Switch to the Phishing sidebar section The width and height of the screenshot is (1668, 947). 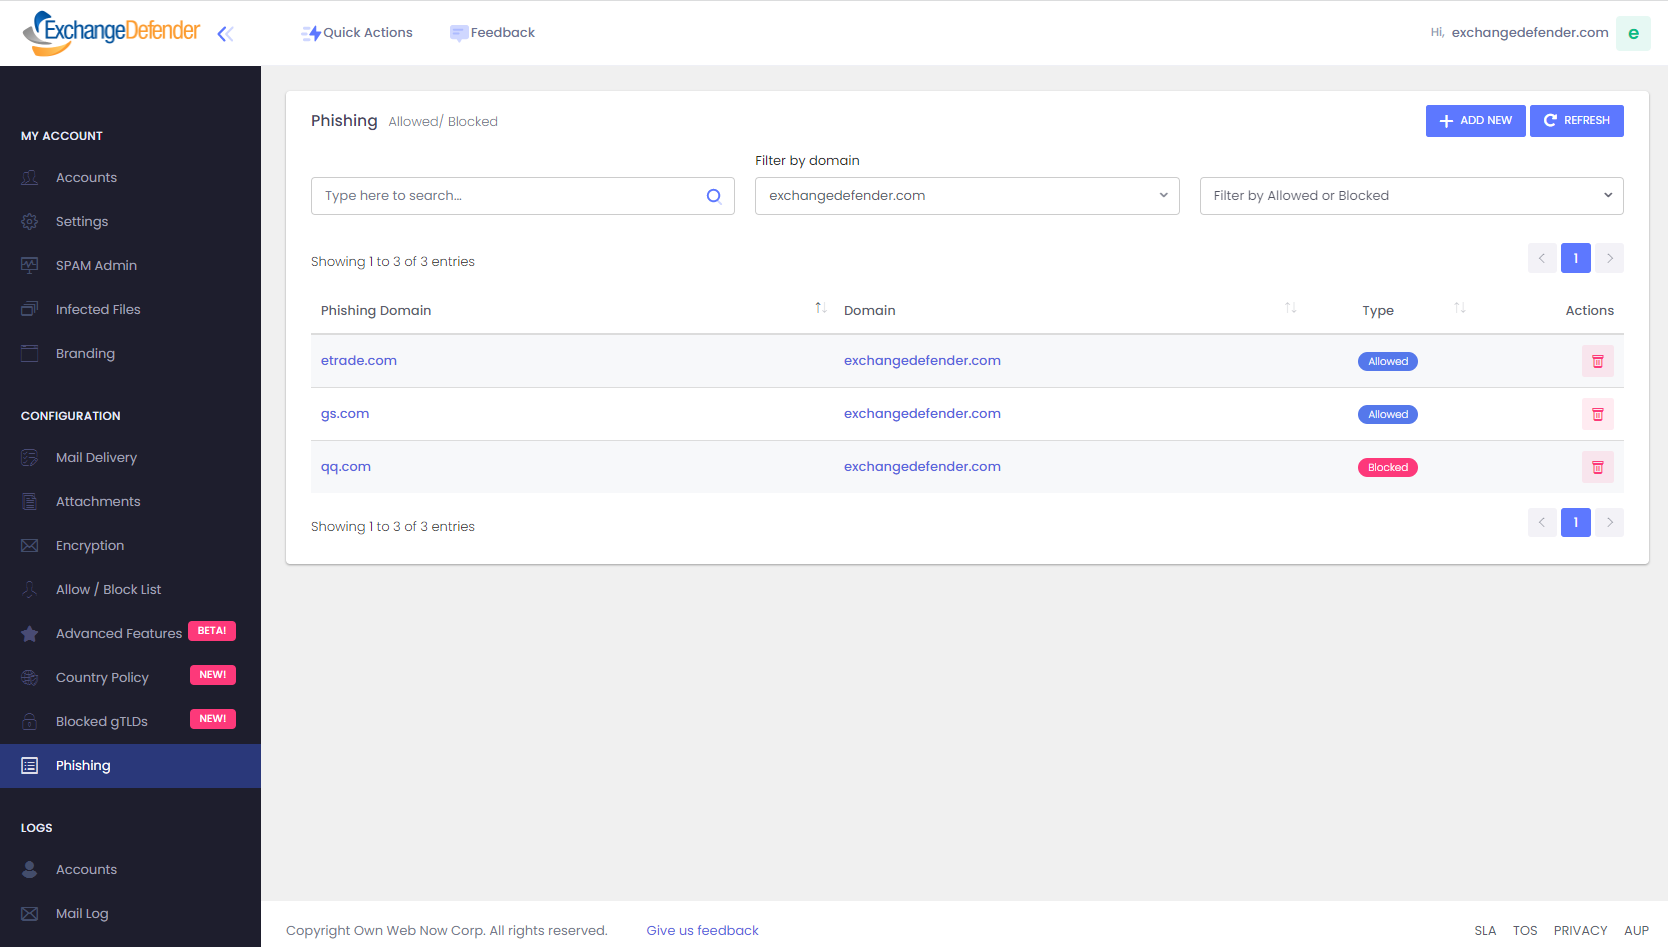point(83,765)
